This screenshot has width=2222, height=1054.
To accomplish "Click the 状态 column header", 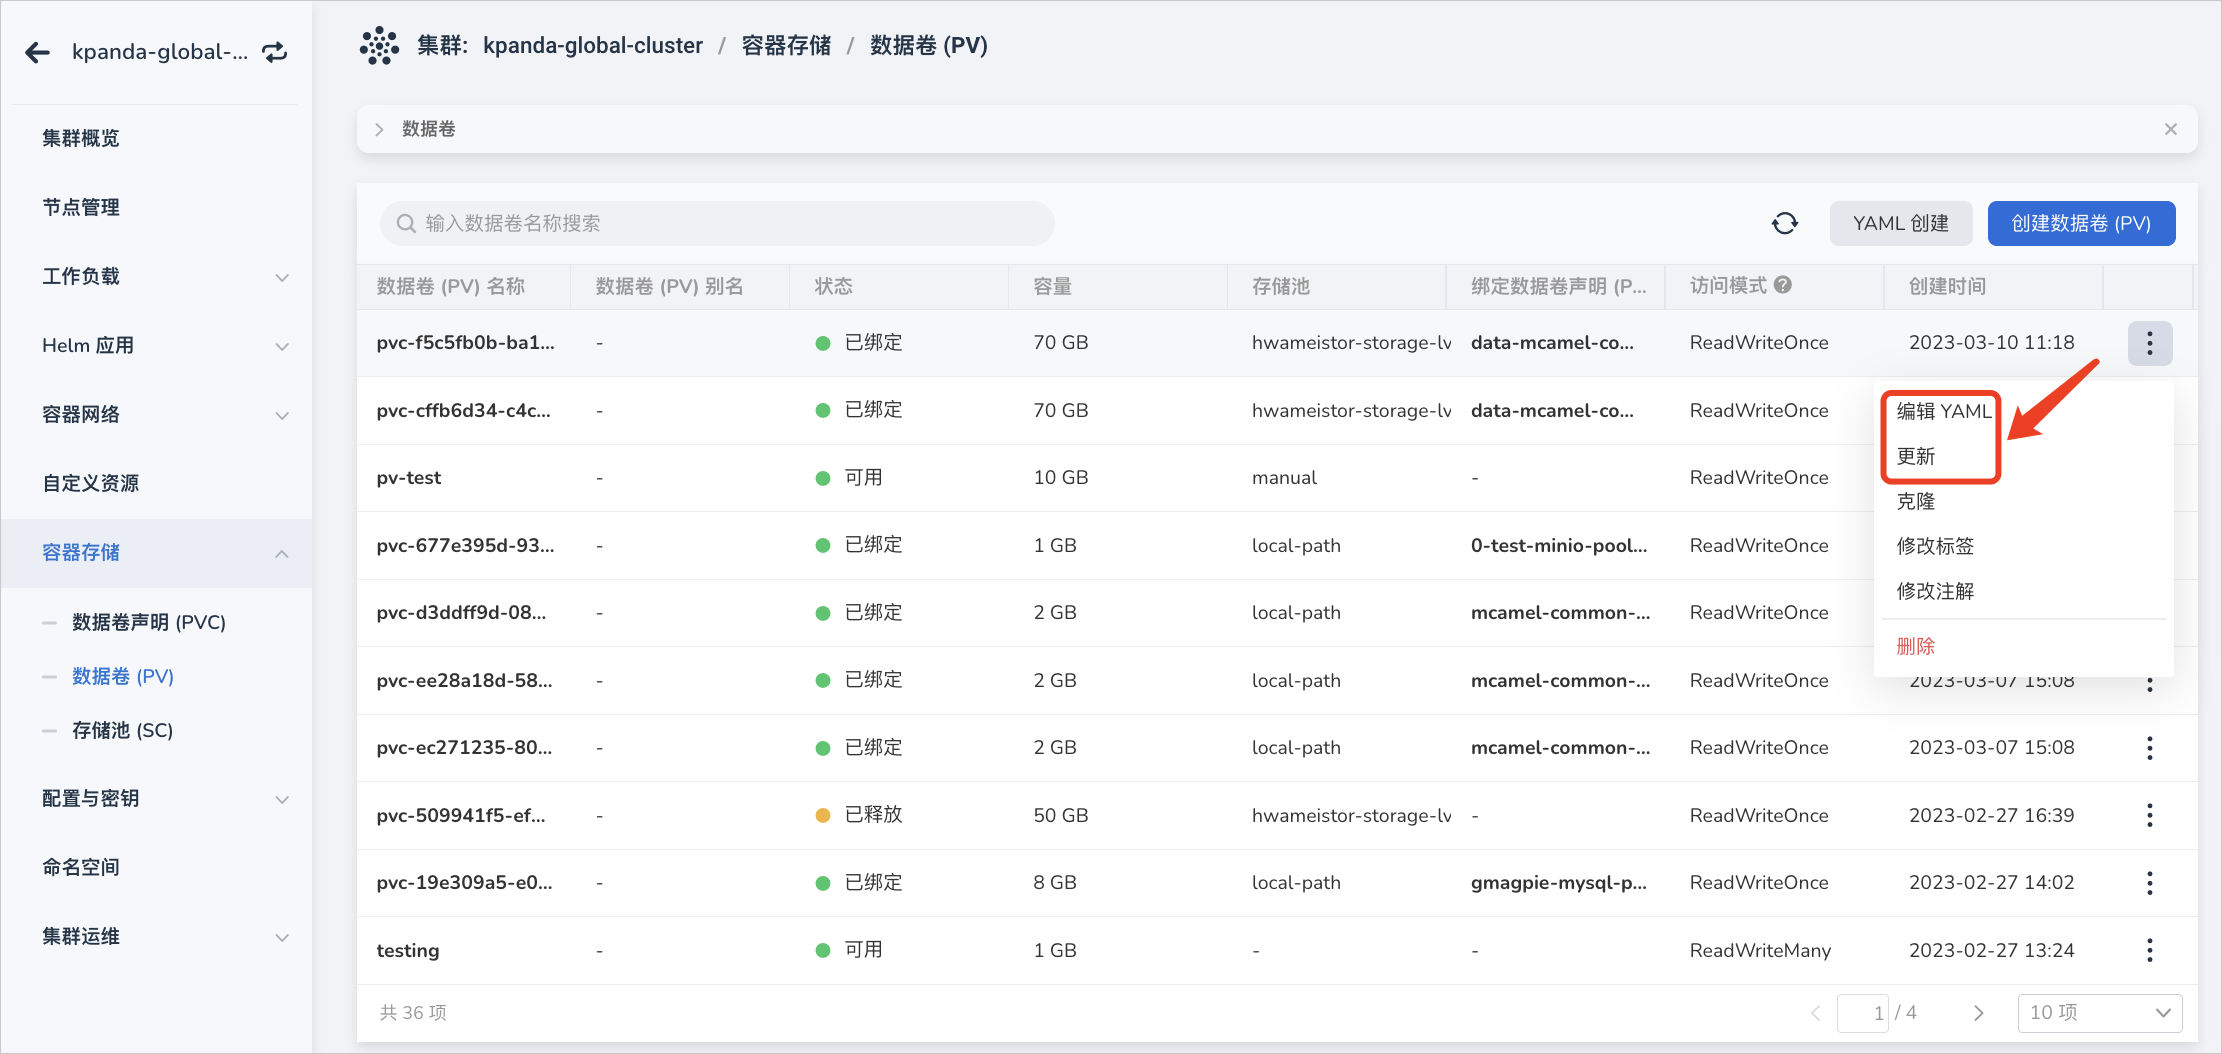I will coord(834,286).
